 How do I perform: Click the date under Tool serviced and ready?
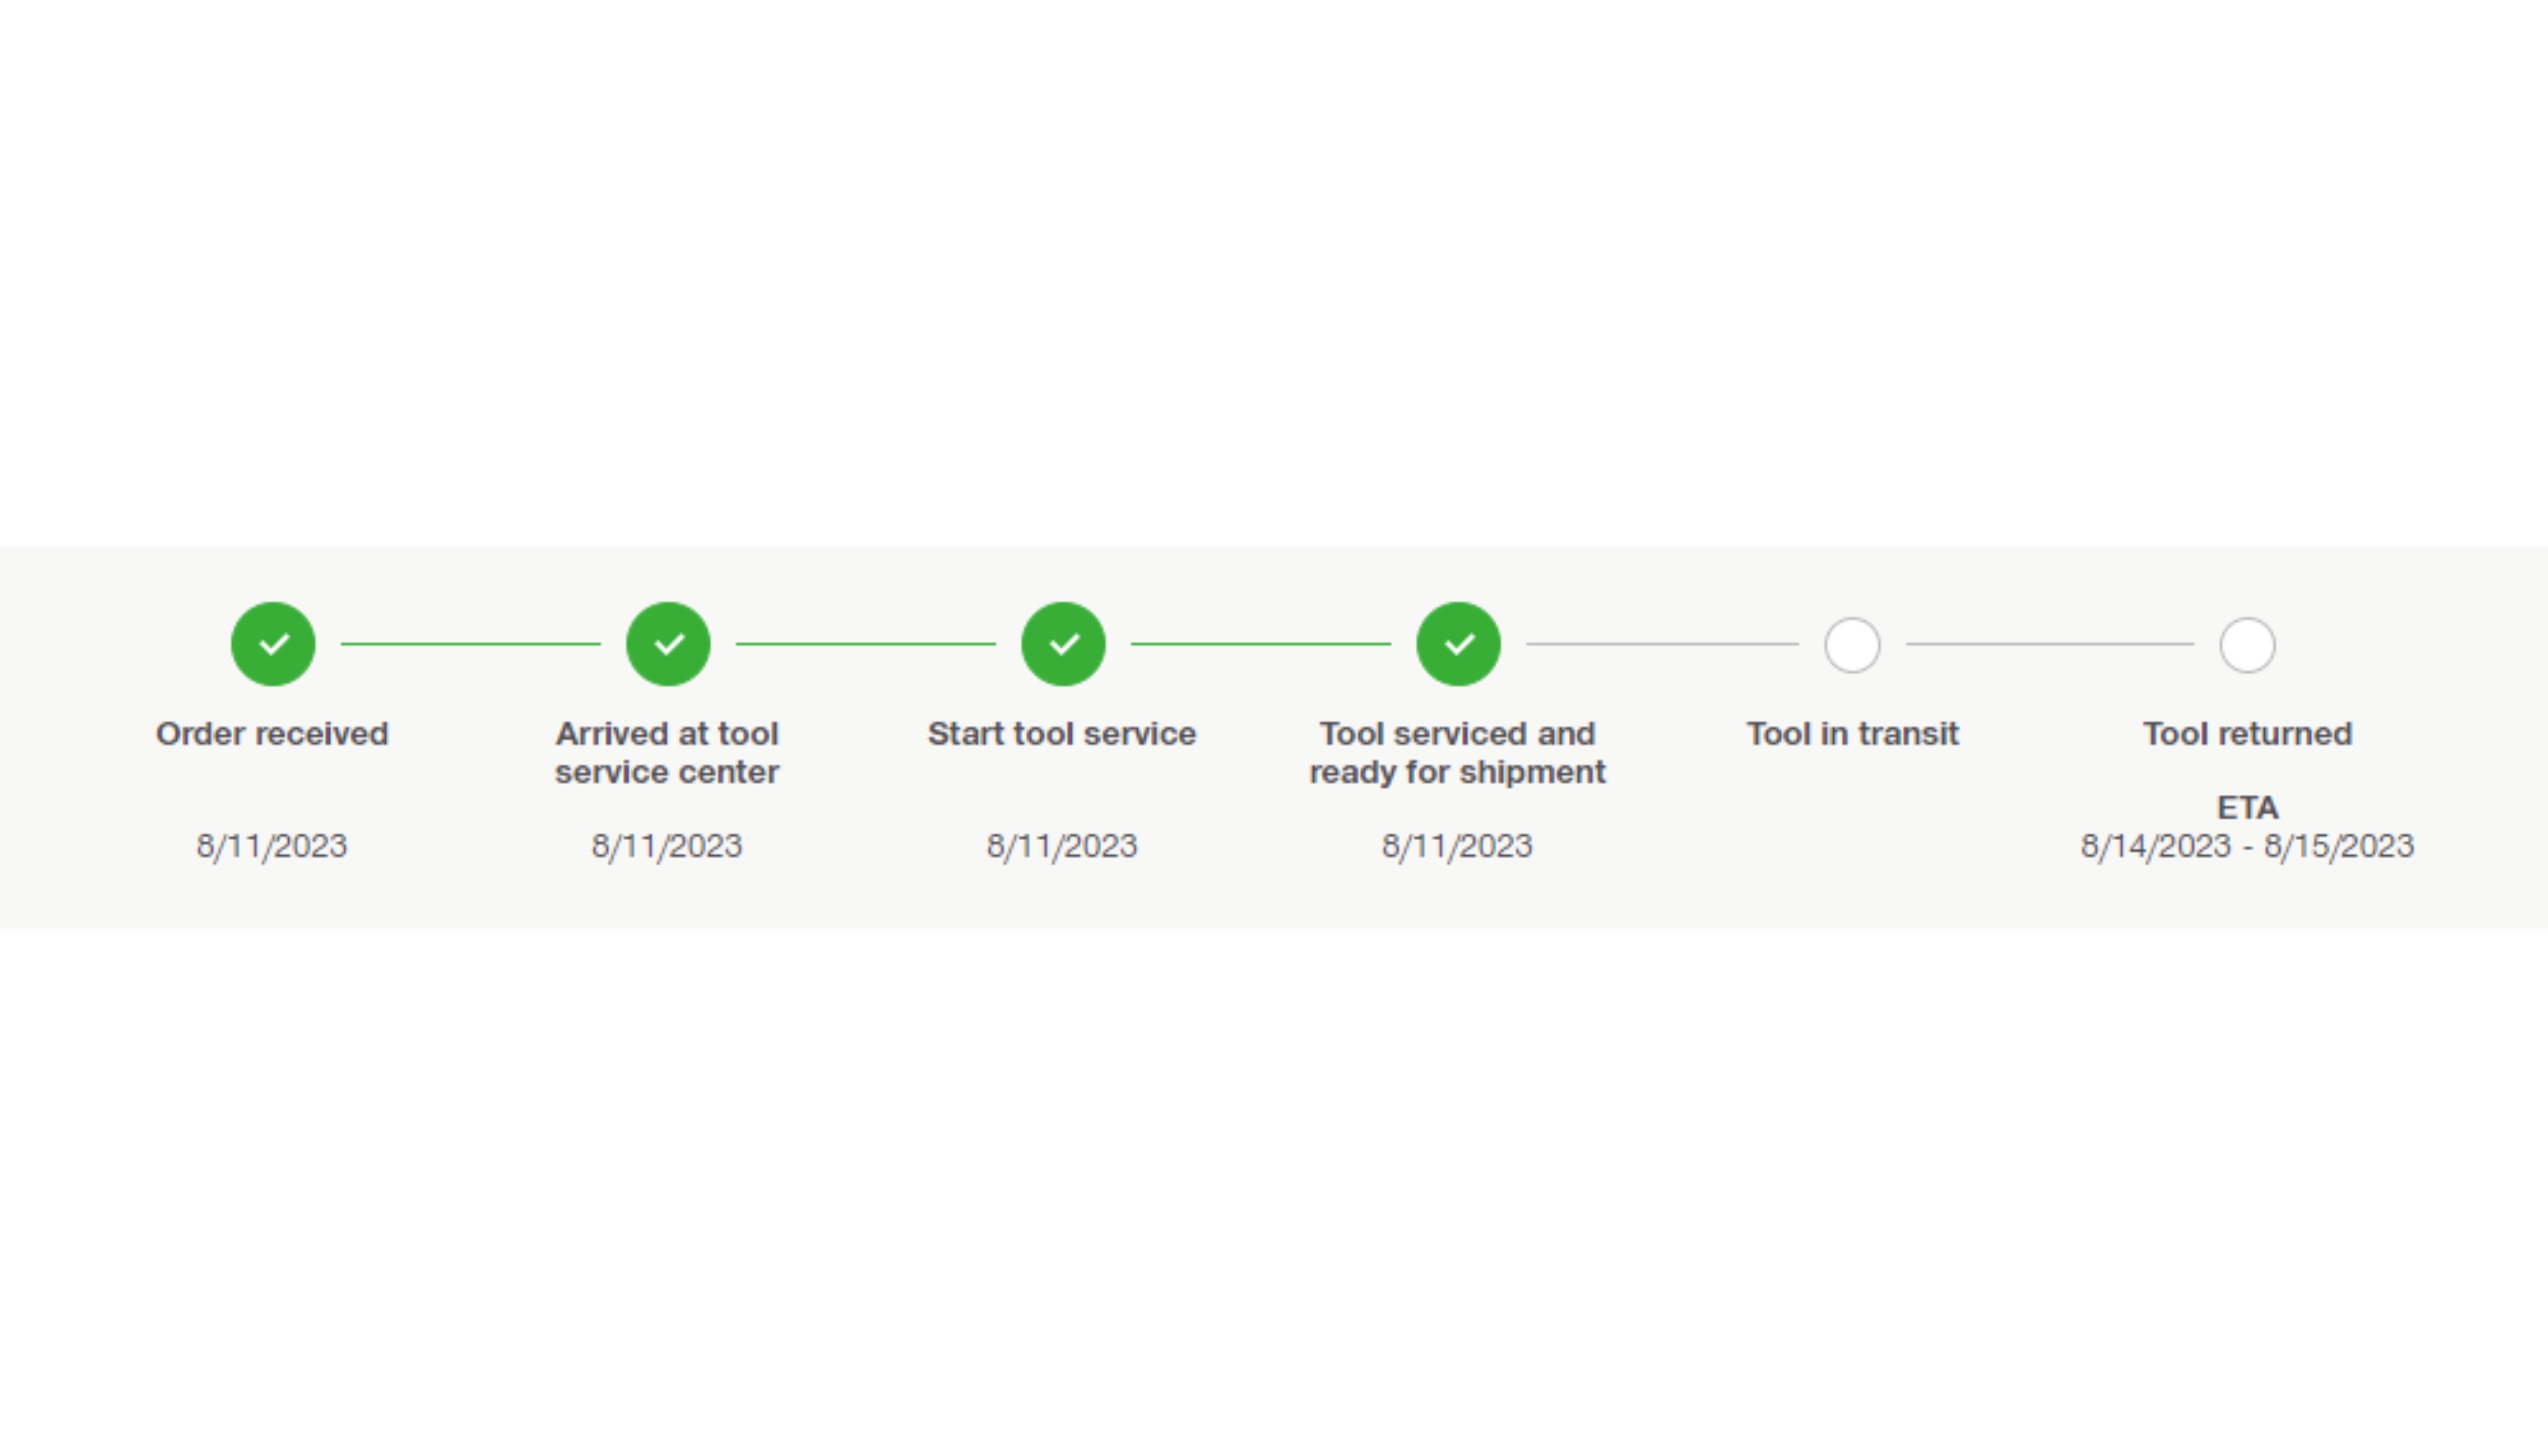coord(1457,846)
